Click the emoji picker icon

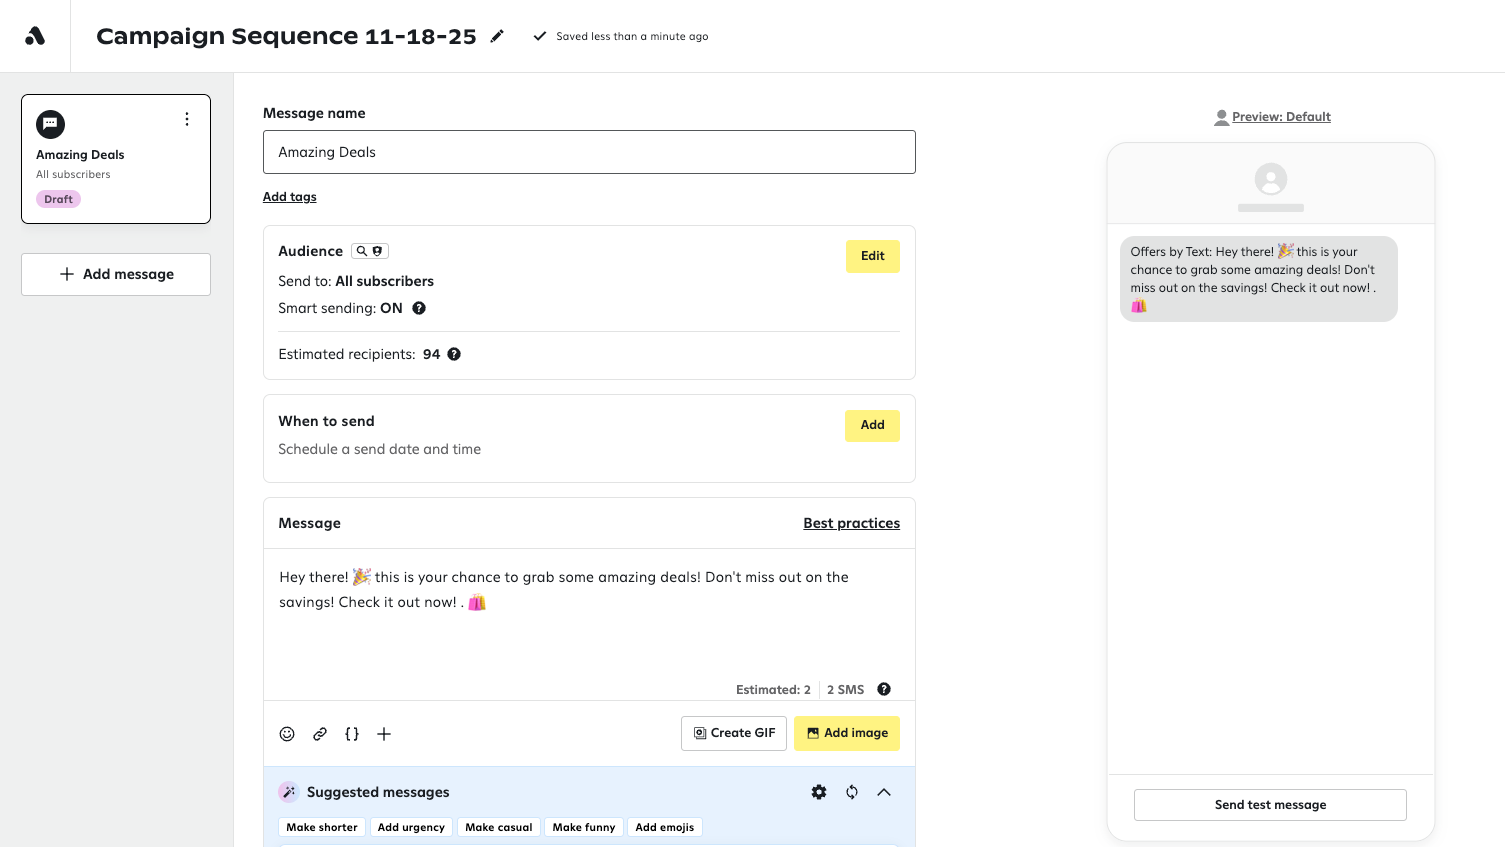(287, 734)
